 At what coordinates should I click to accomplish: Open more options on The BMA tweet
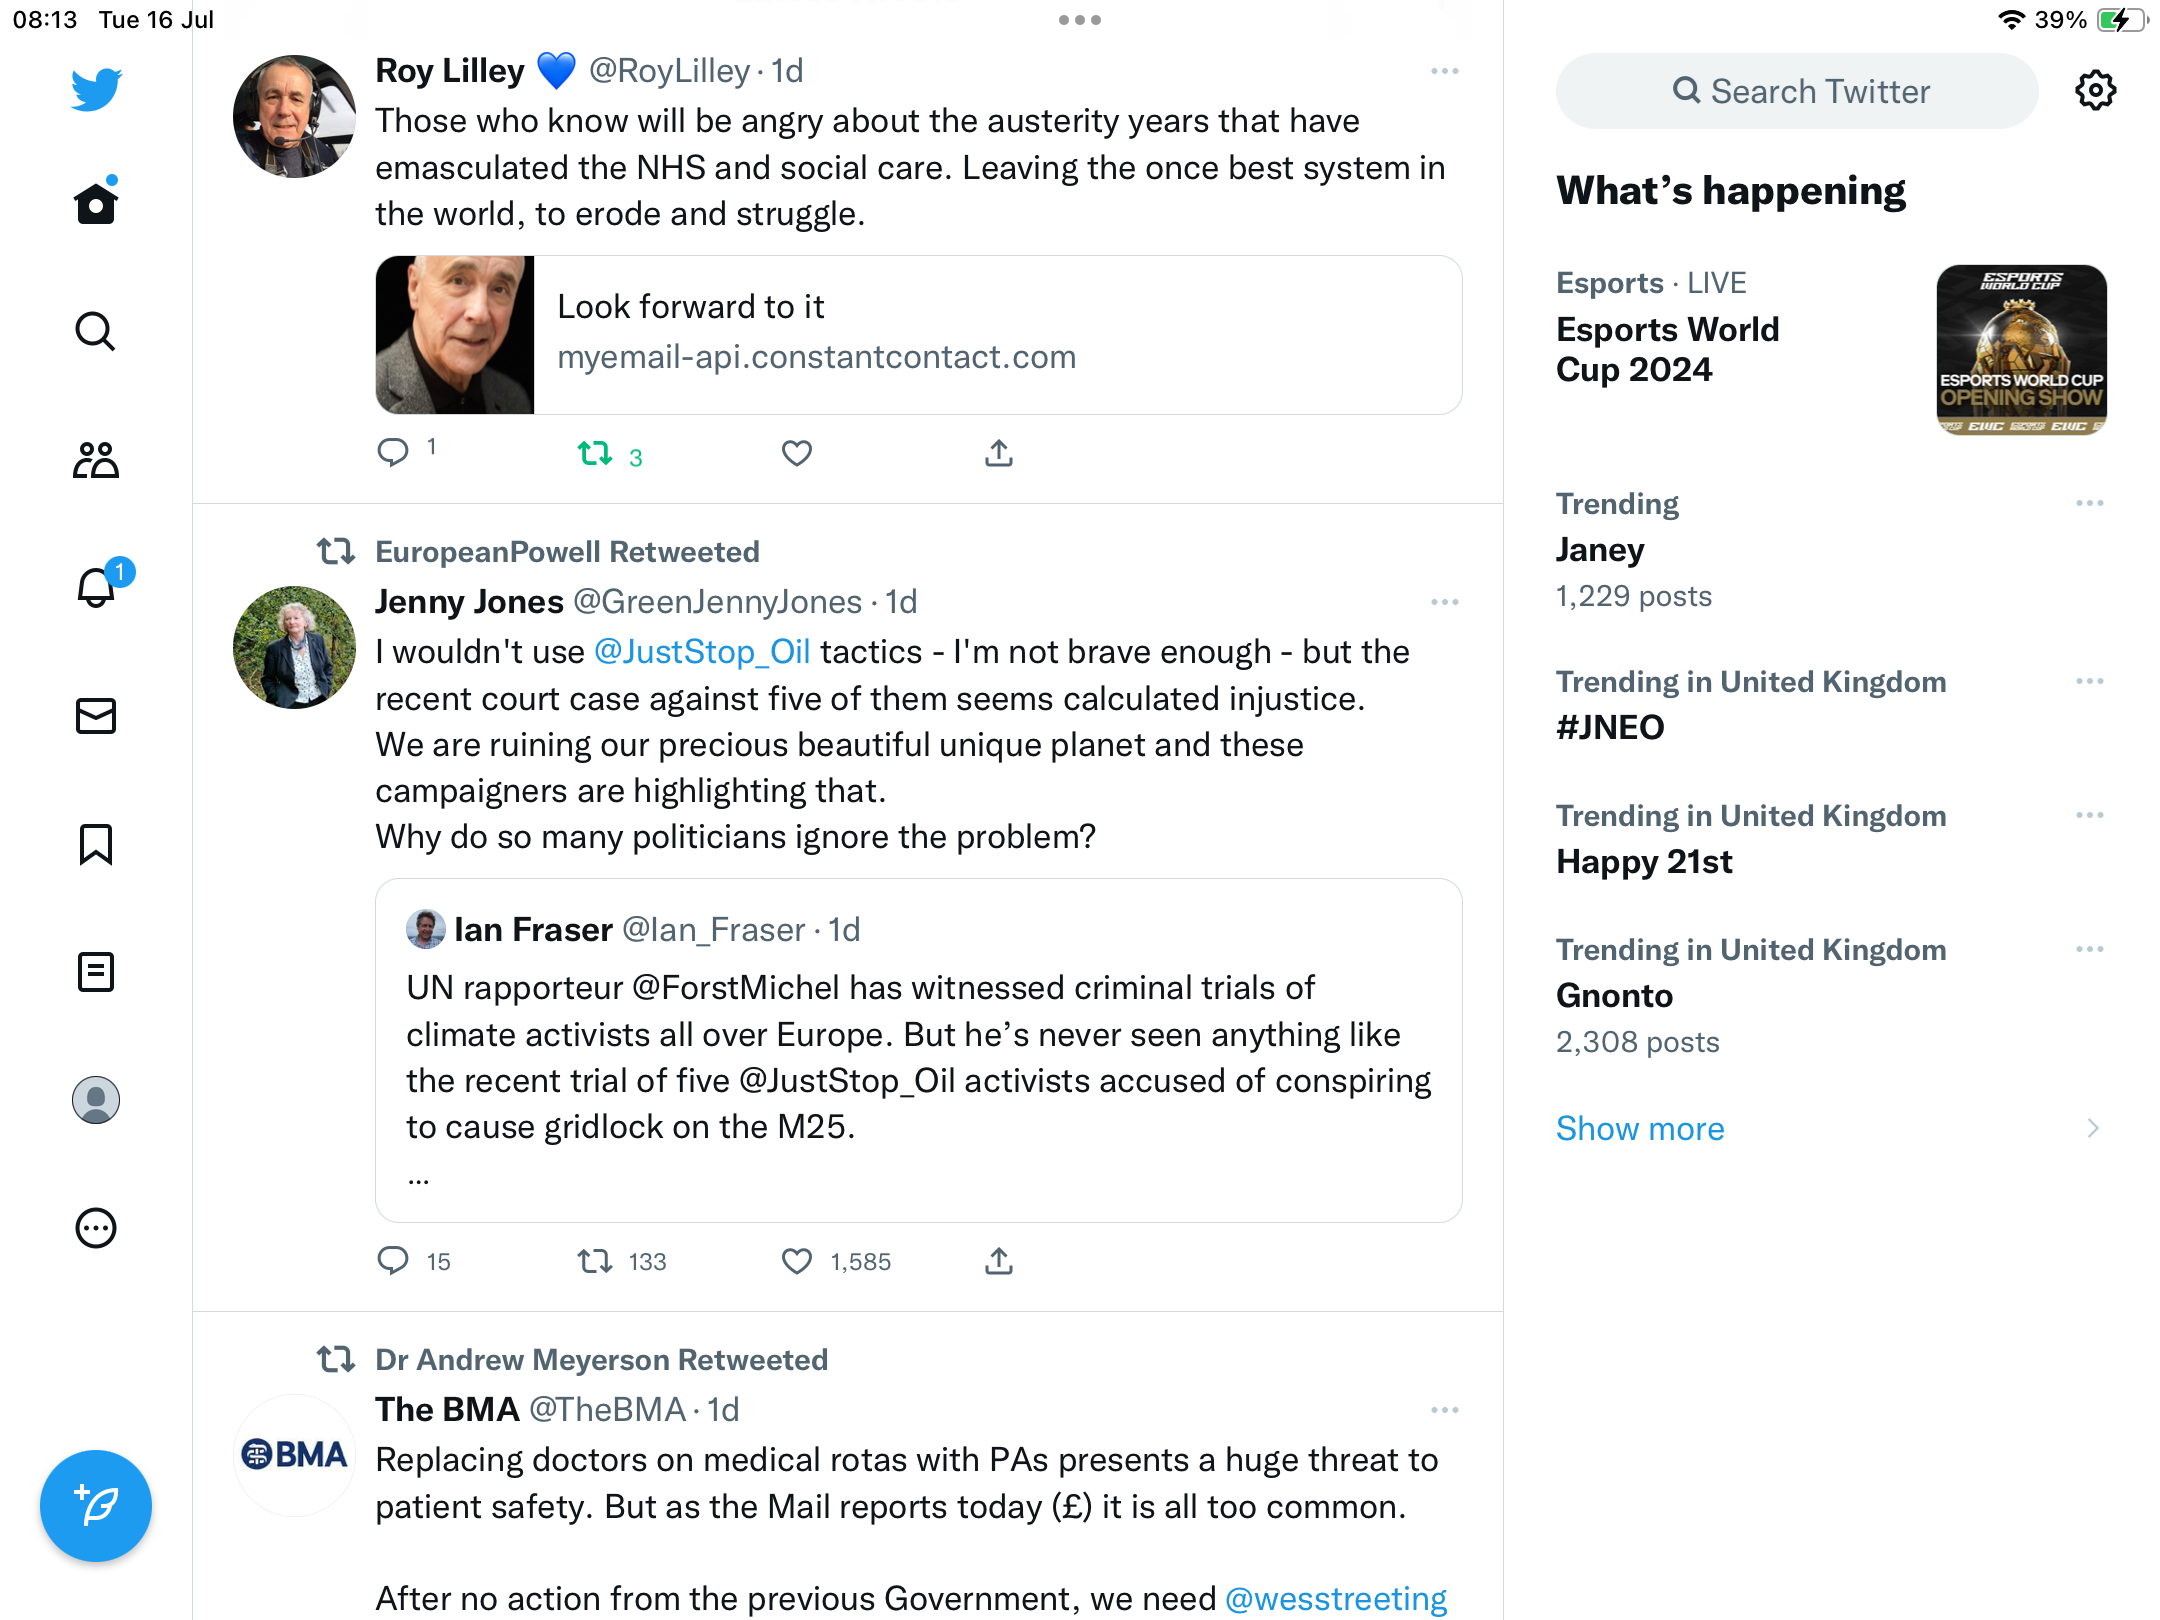[1445, 1410]
